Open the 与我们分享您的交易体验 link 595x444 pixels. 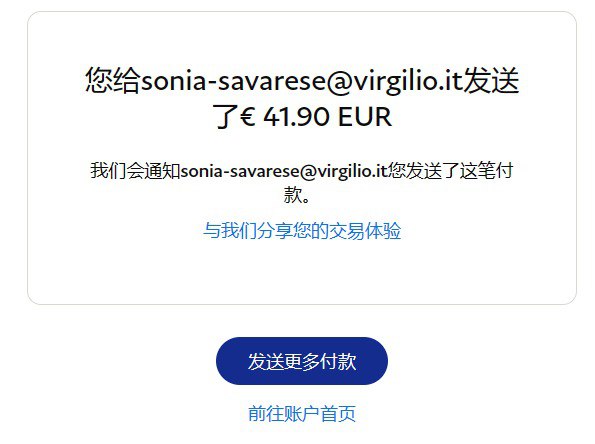pyautogui.click(x=302, y=230)
